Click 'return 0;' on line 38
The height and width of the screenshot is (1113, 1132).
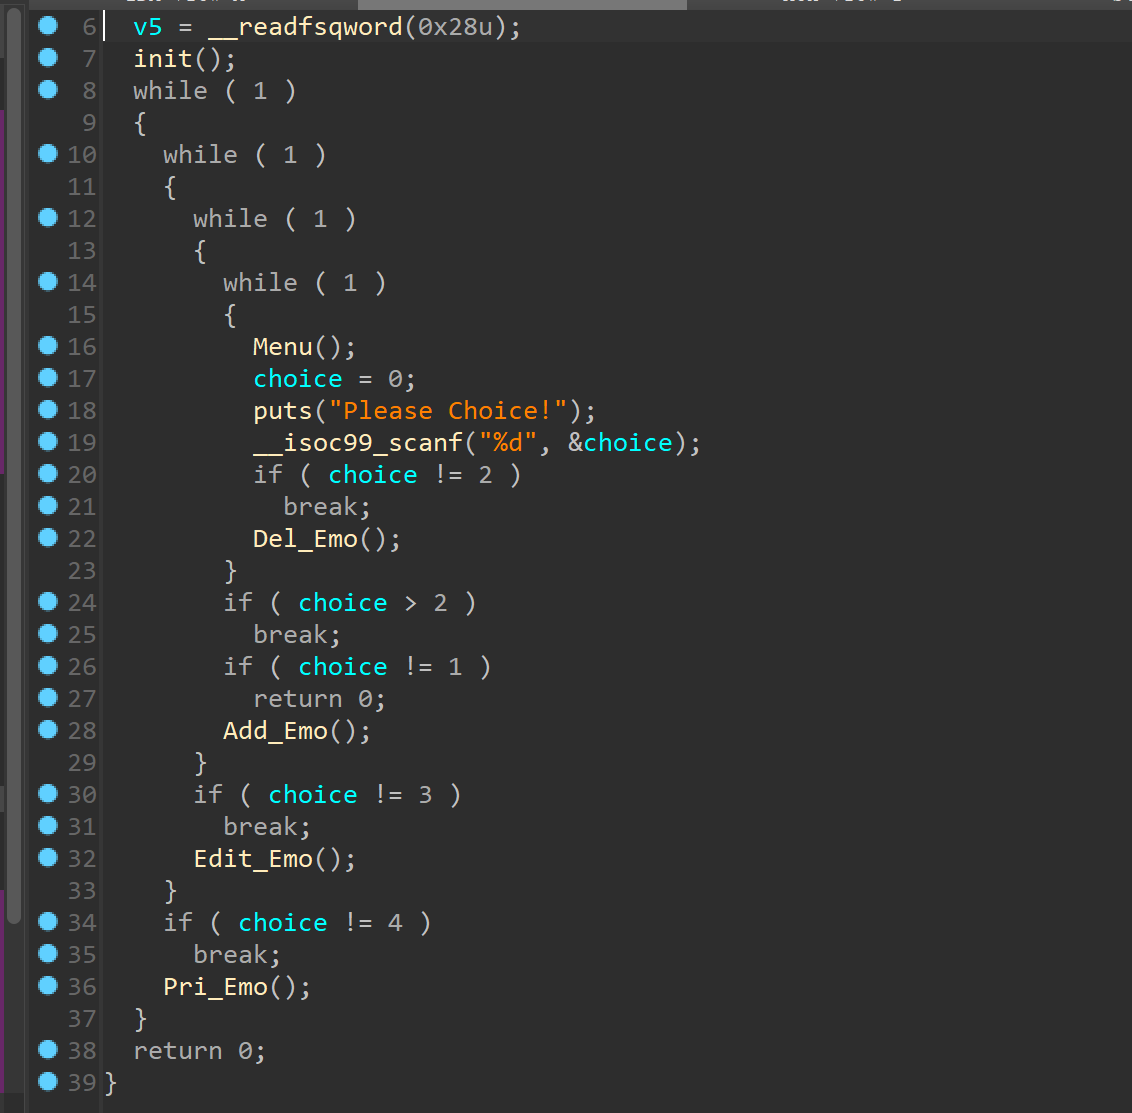click(x=199, y=1051)
